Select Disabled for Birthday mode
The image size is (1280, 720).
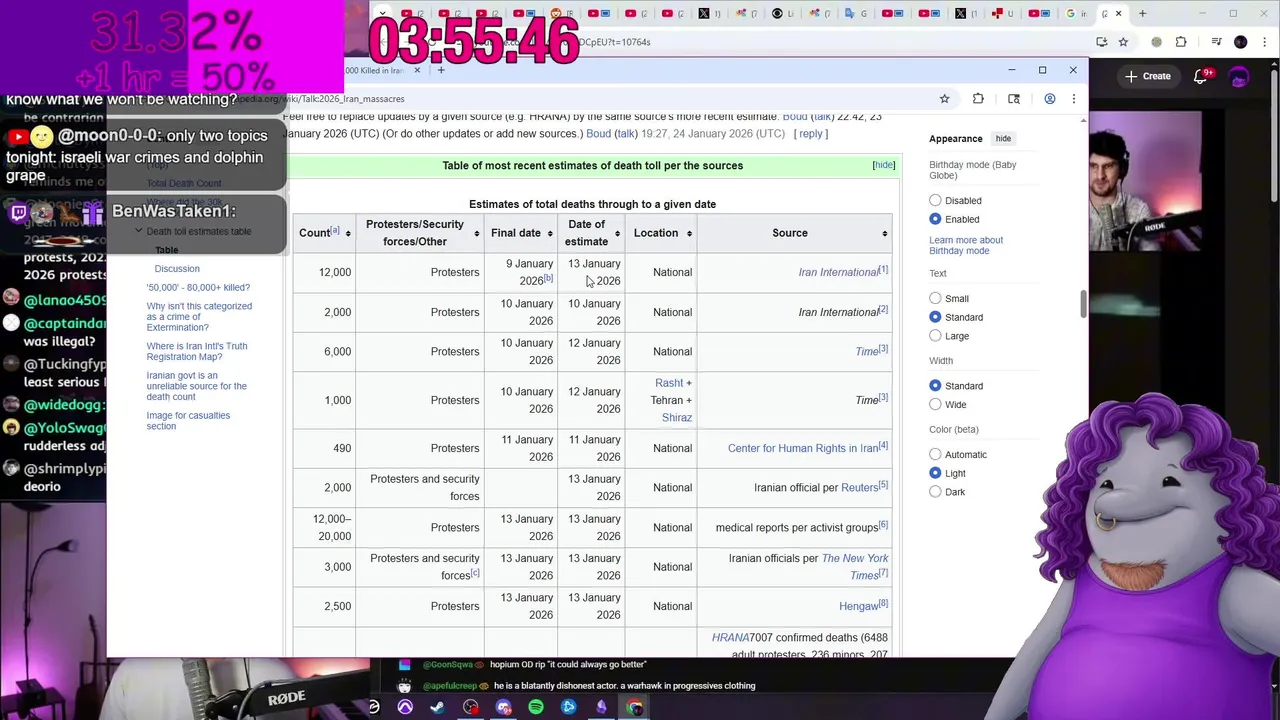click(935, 200)
